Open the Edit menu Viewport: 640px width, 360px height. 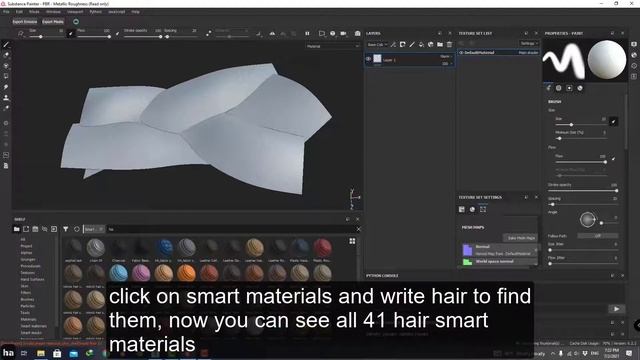tap(19, 12)
